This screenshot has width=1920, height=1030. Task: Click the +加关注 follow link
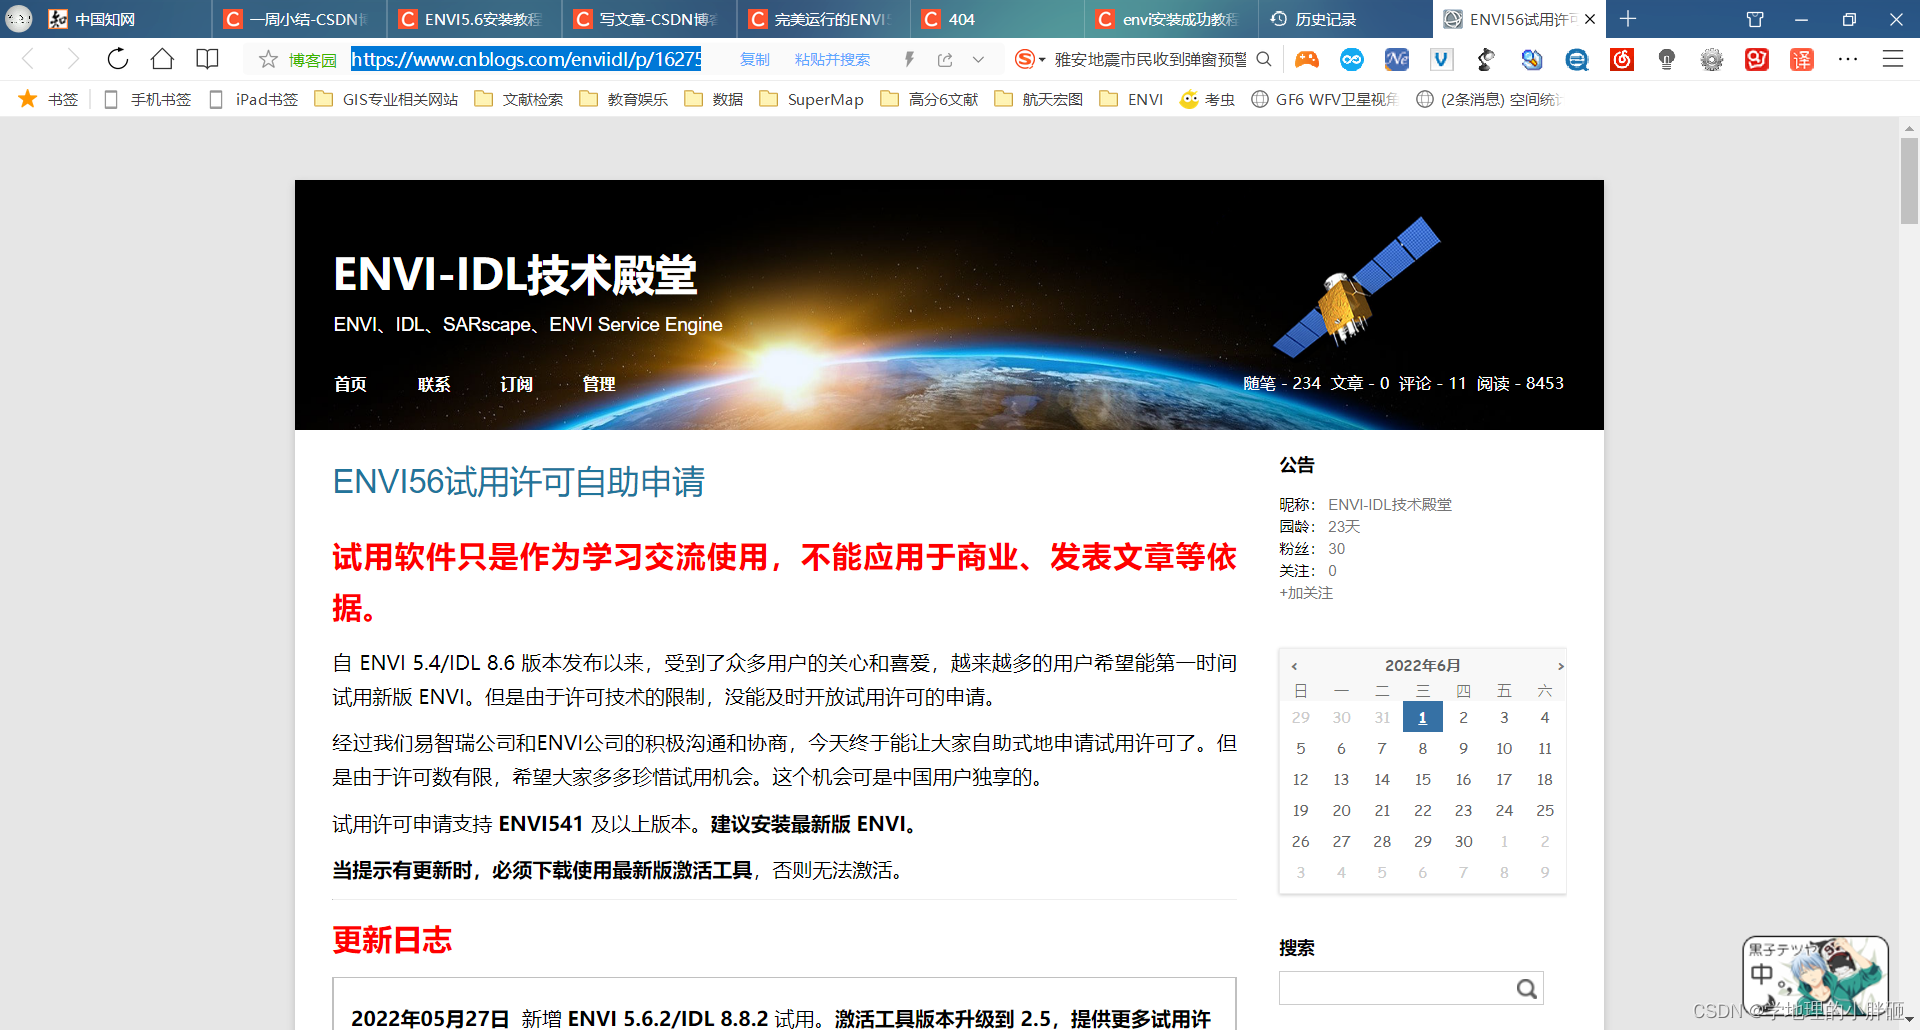tap(1306, 593)
